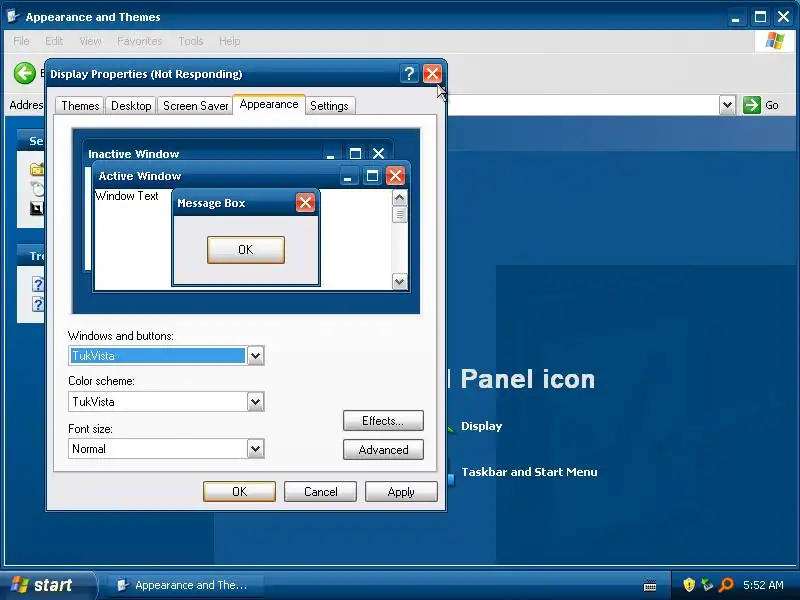This screenshot has height=600, width=800.
Task: Click the preview Active Window maximize icon
Action: [372, 177]
